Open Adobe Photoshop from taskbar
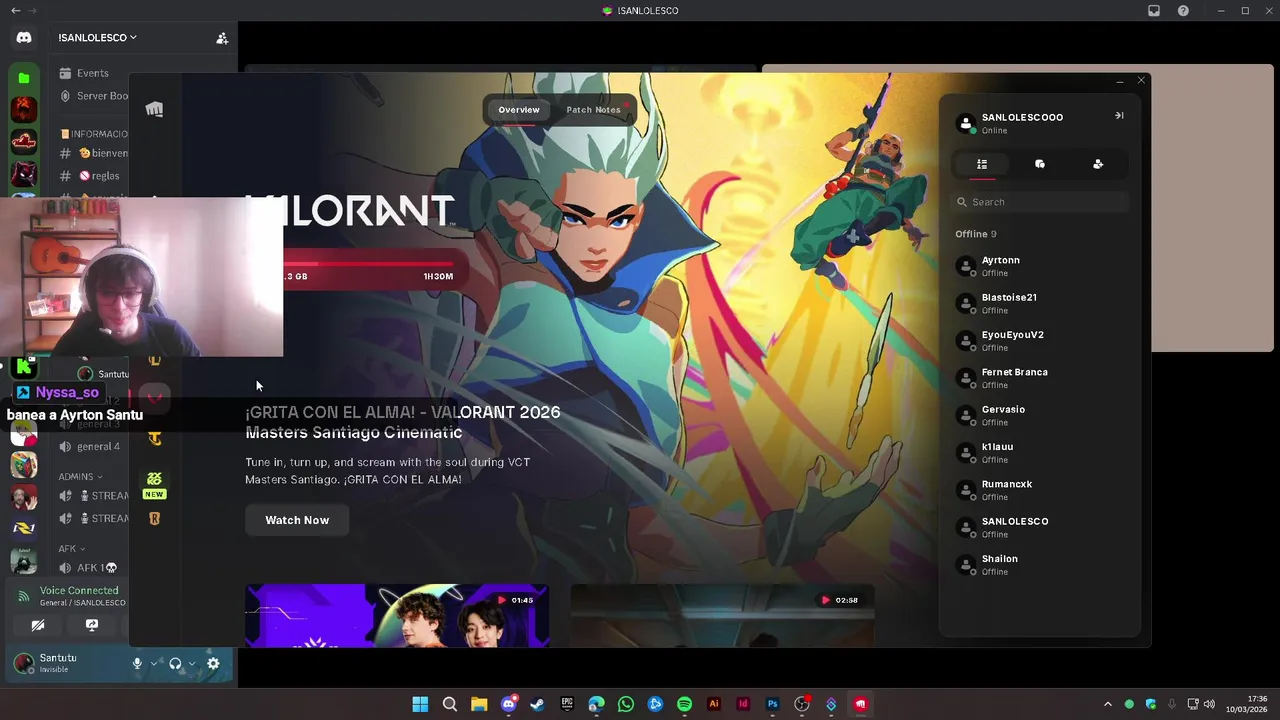The image size is (1280, 720). (x=772, y=704)
